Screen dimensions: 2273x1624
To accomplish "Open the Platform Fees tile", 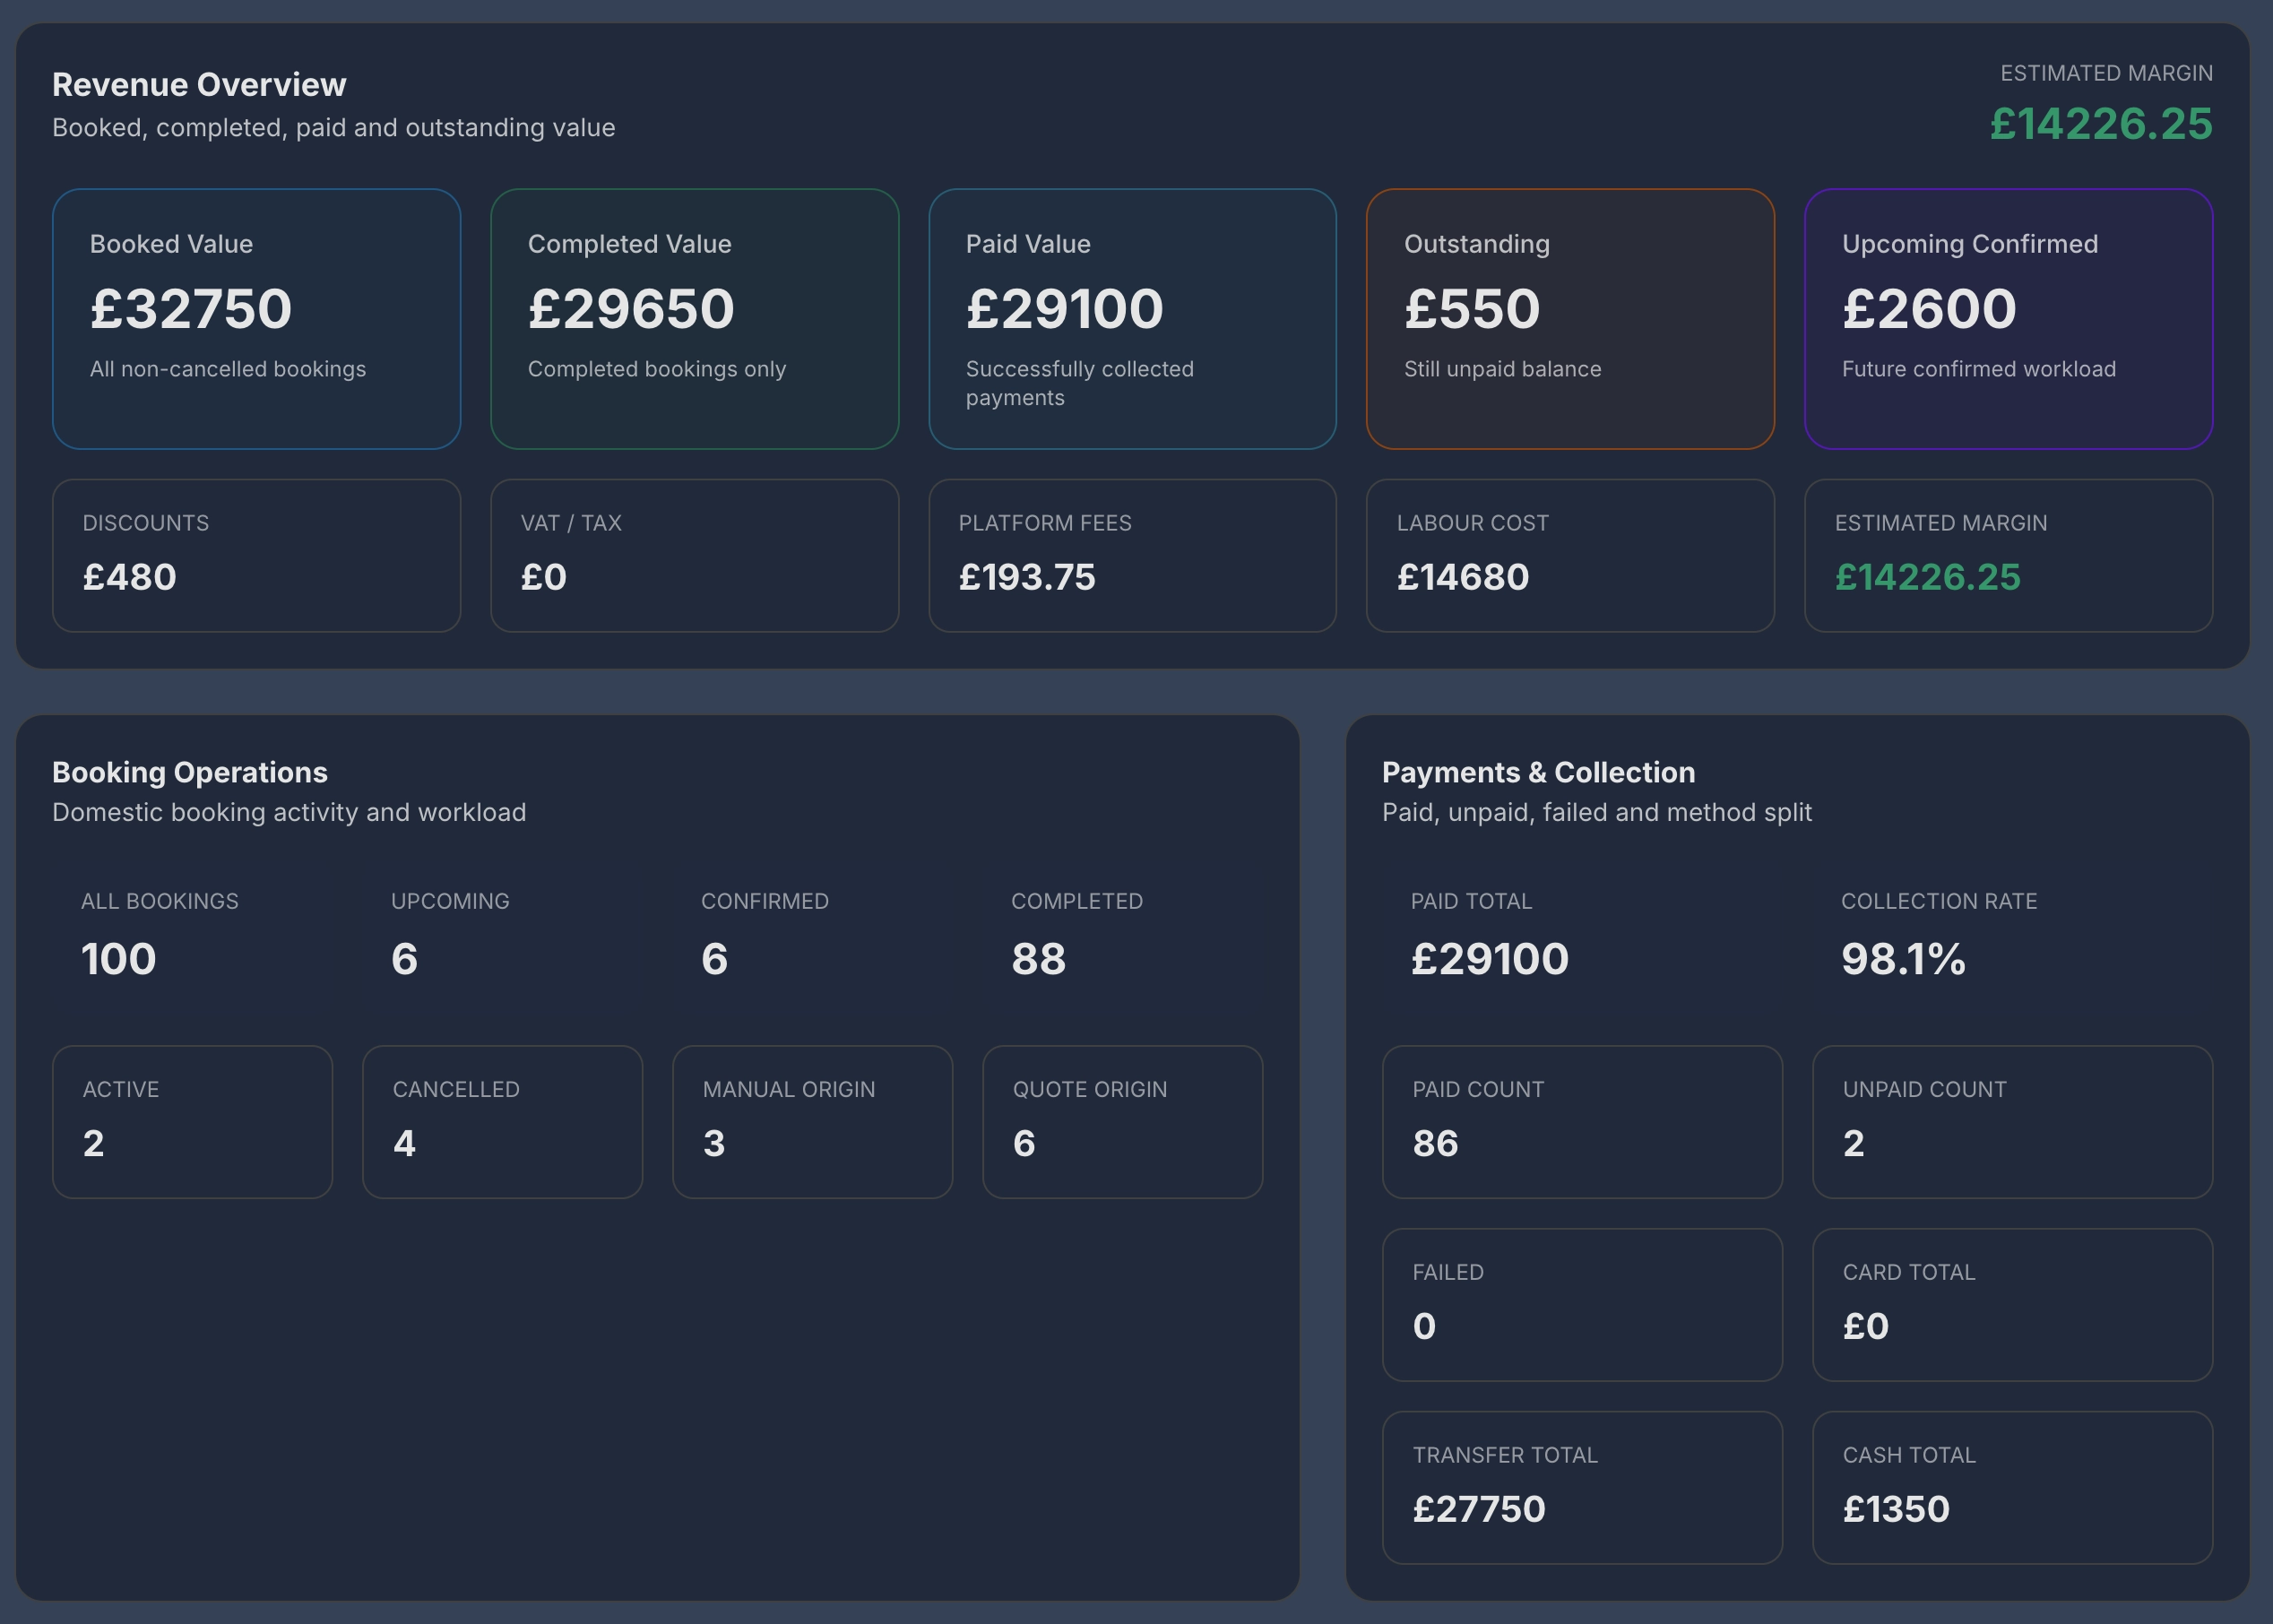I will 1131,555.
